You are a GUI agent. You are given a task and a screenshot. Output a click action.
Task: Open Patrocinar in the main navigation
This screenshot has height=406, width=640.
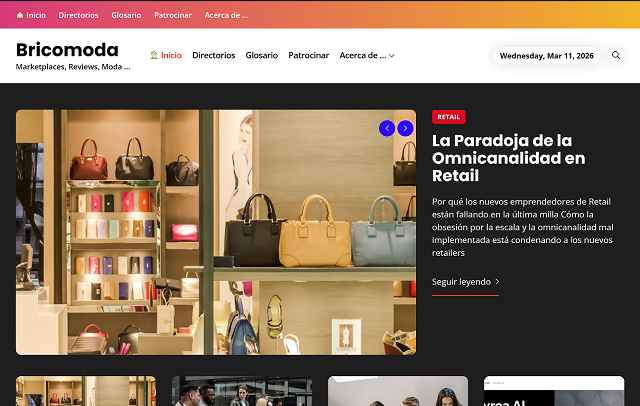(309, 55)
